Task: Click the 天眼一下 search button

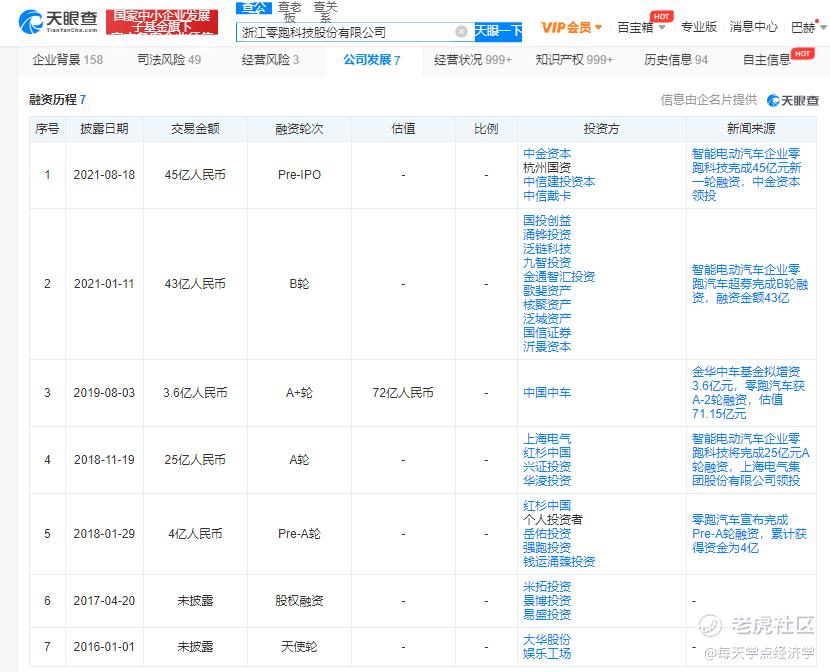Action: pos(497,31)
